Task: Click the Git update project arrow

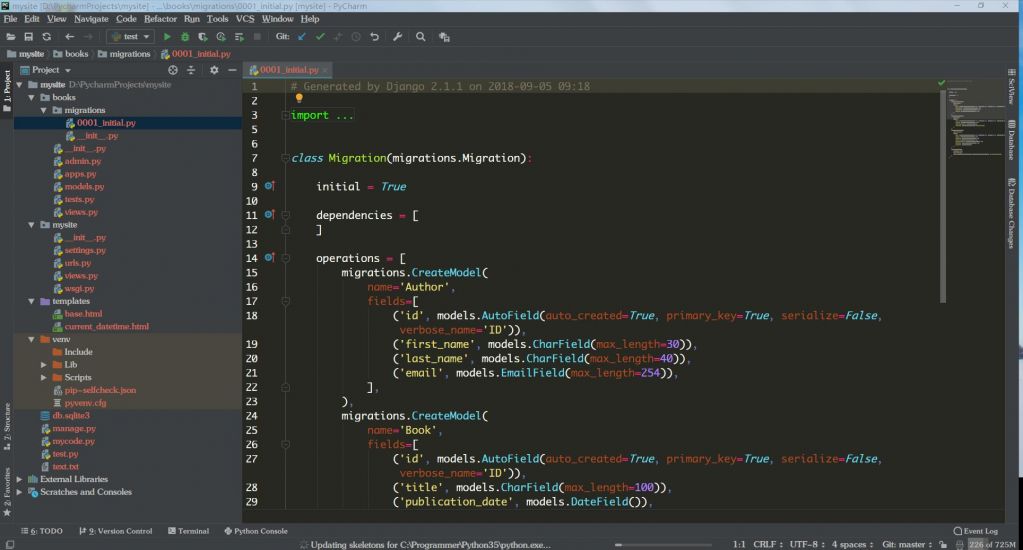Action: pyautogui.click(x=302, y=37)
